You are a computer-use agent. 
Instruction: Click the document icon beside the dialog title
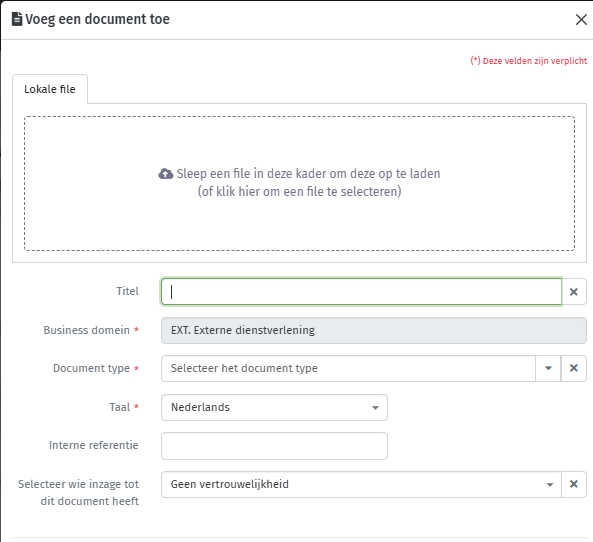pyautogui.click(x=17, y=19)
